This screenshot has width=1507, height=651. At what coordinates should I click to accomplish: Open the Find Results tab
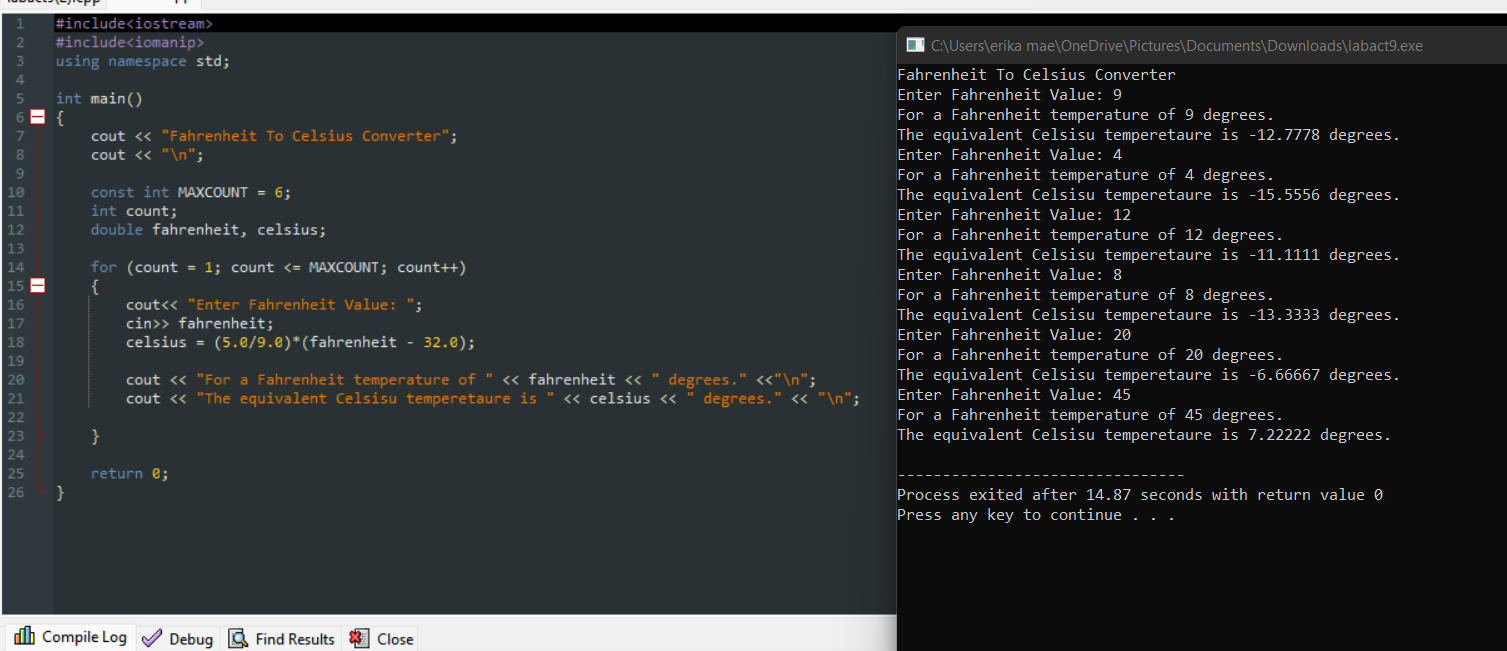point(282,638)
